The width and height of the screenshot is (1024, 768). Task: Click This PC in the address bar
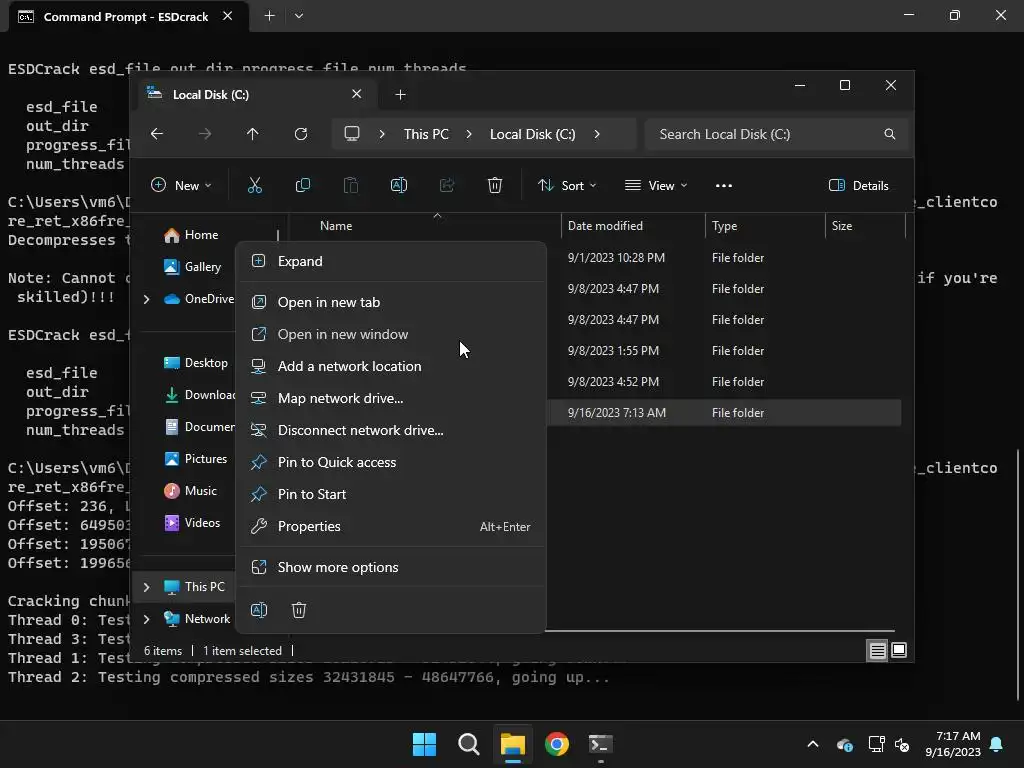click(426, 134)
